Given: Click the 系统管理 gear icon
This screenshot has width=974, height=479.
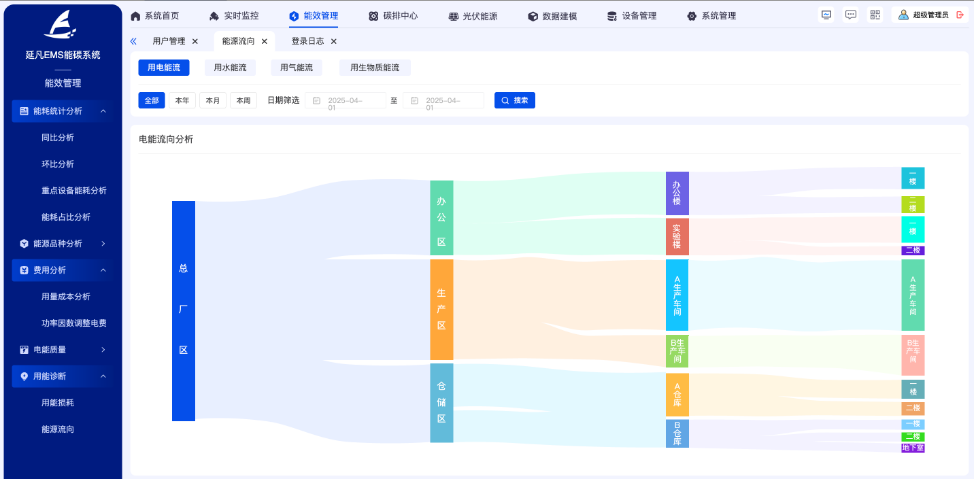Looking at the screenshot, I should pyautogui.click(x=692, y=16).
